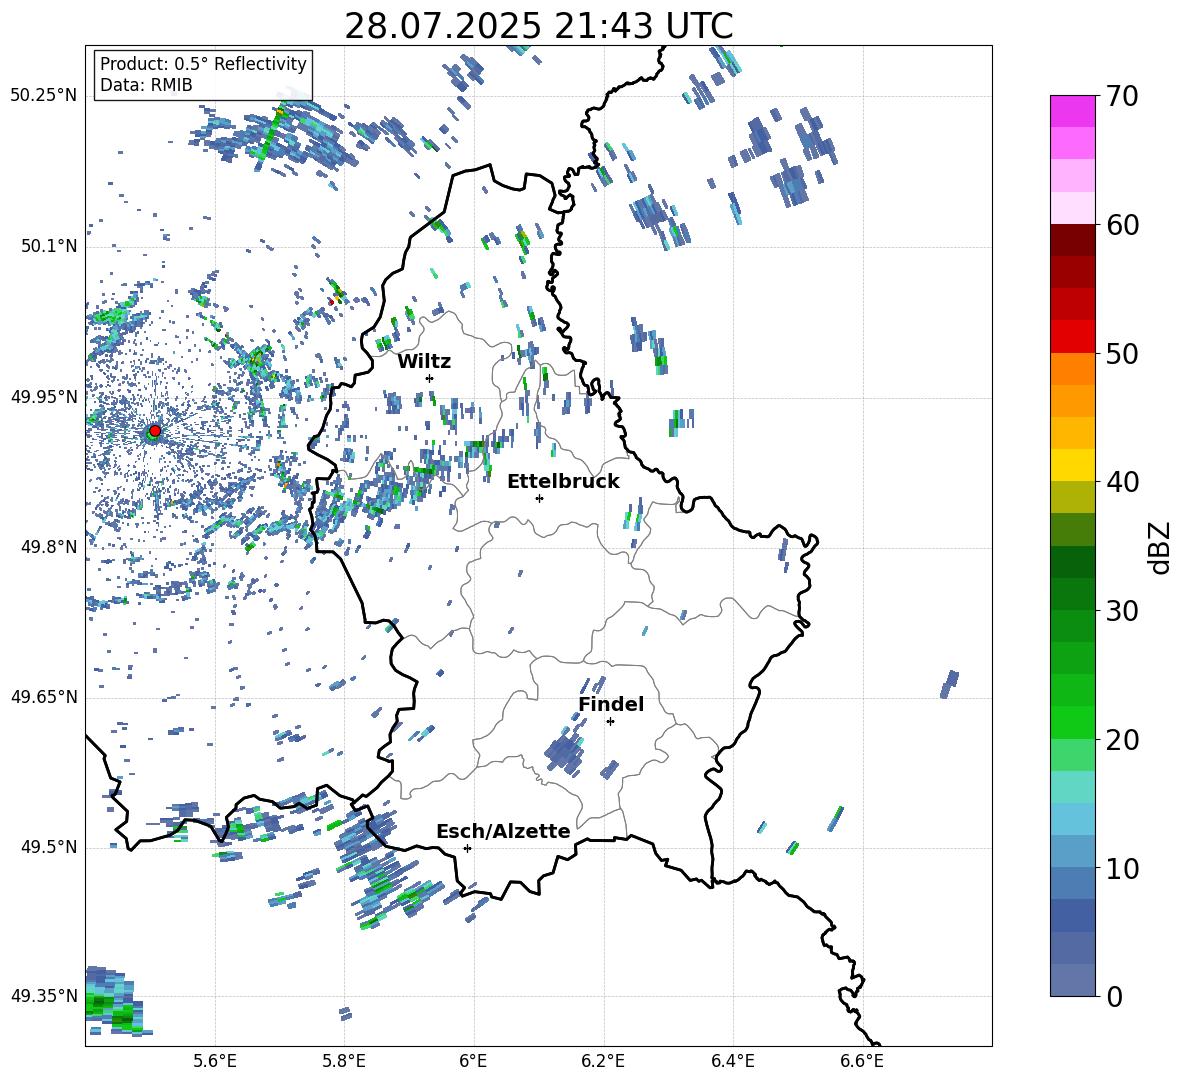Click the dBZ colorbar axis label
This screenshot has width=1184, height=1081.
[1161, 547]
